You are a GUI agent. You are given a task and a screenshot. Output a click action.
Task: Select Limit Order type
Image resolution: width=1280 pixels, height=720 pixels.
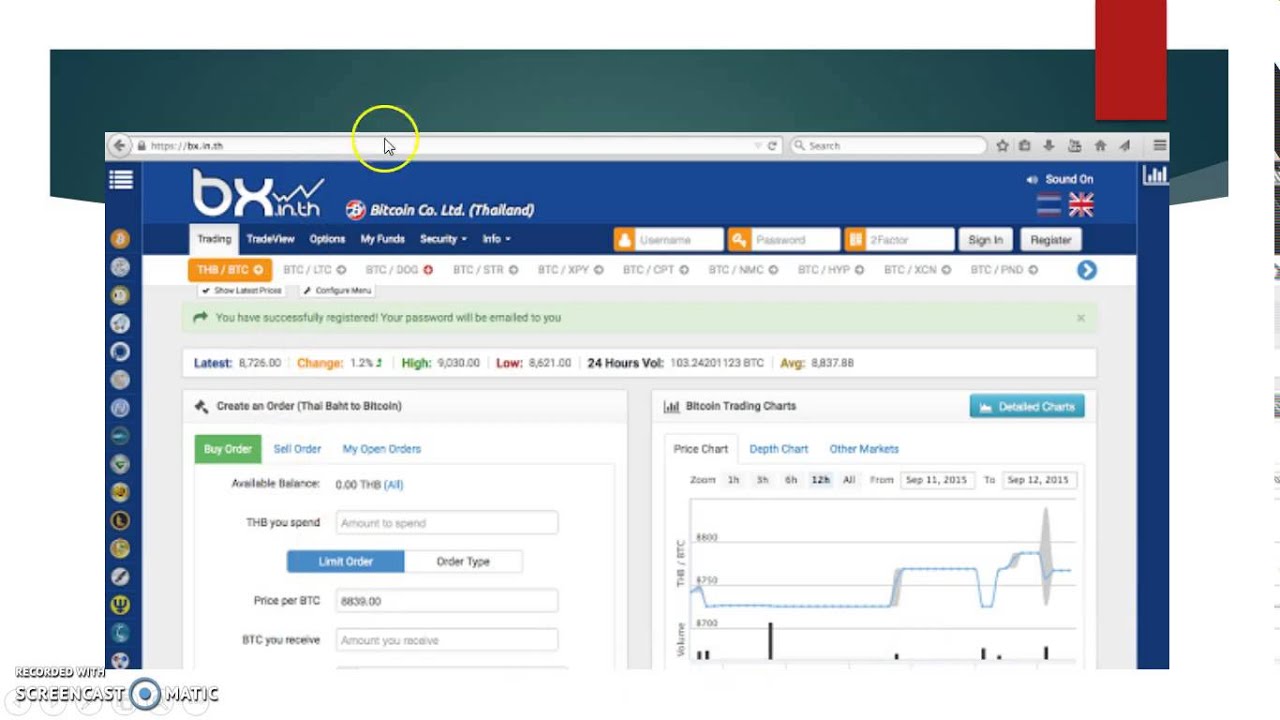point(346,561)
